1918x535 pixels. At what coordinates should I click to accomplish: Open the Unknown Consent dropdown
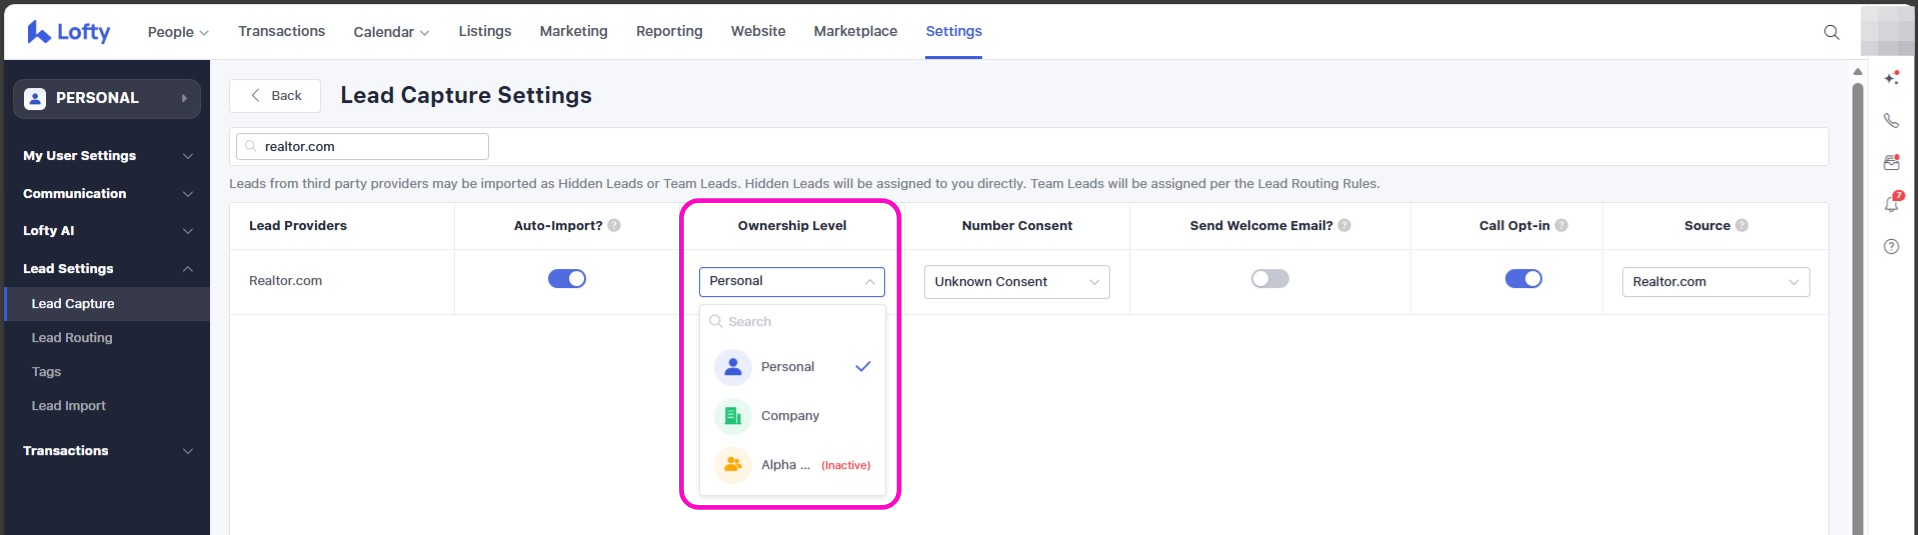tap(1016, 282)
